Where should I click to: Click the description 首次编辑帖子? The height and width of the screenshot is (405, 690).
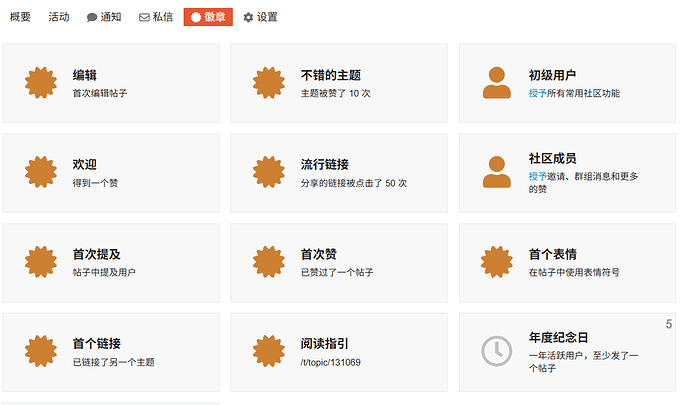[100, 93]
